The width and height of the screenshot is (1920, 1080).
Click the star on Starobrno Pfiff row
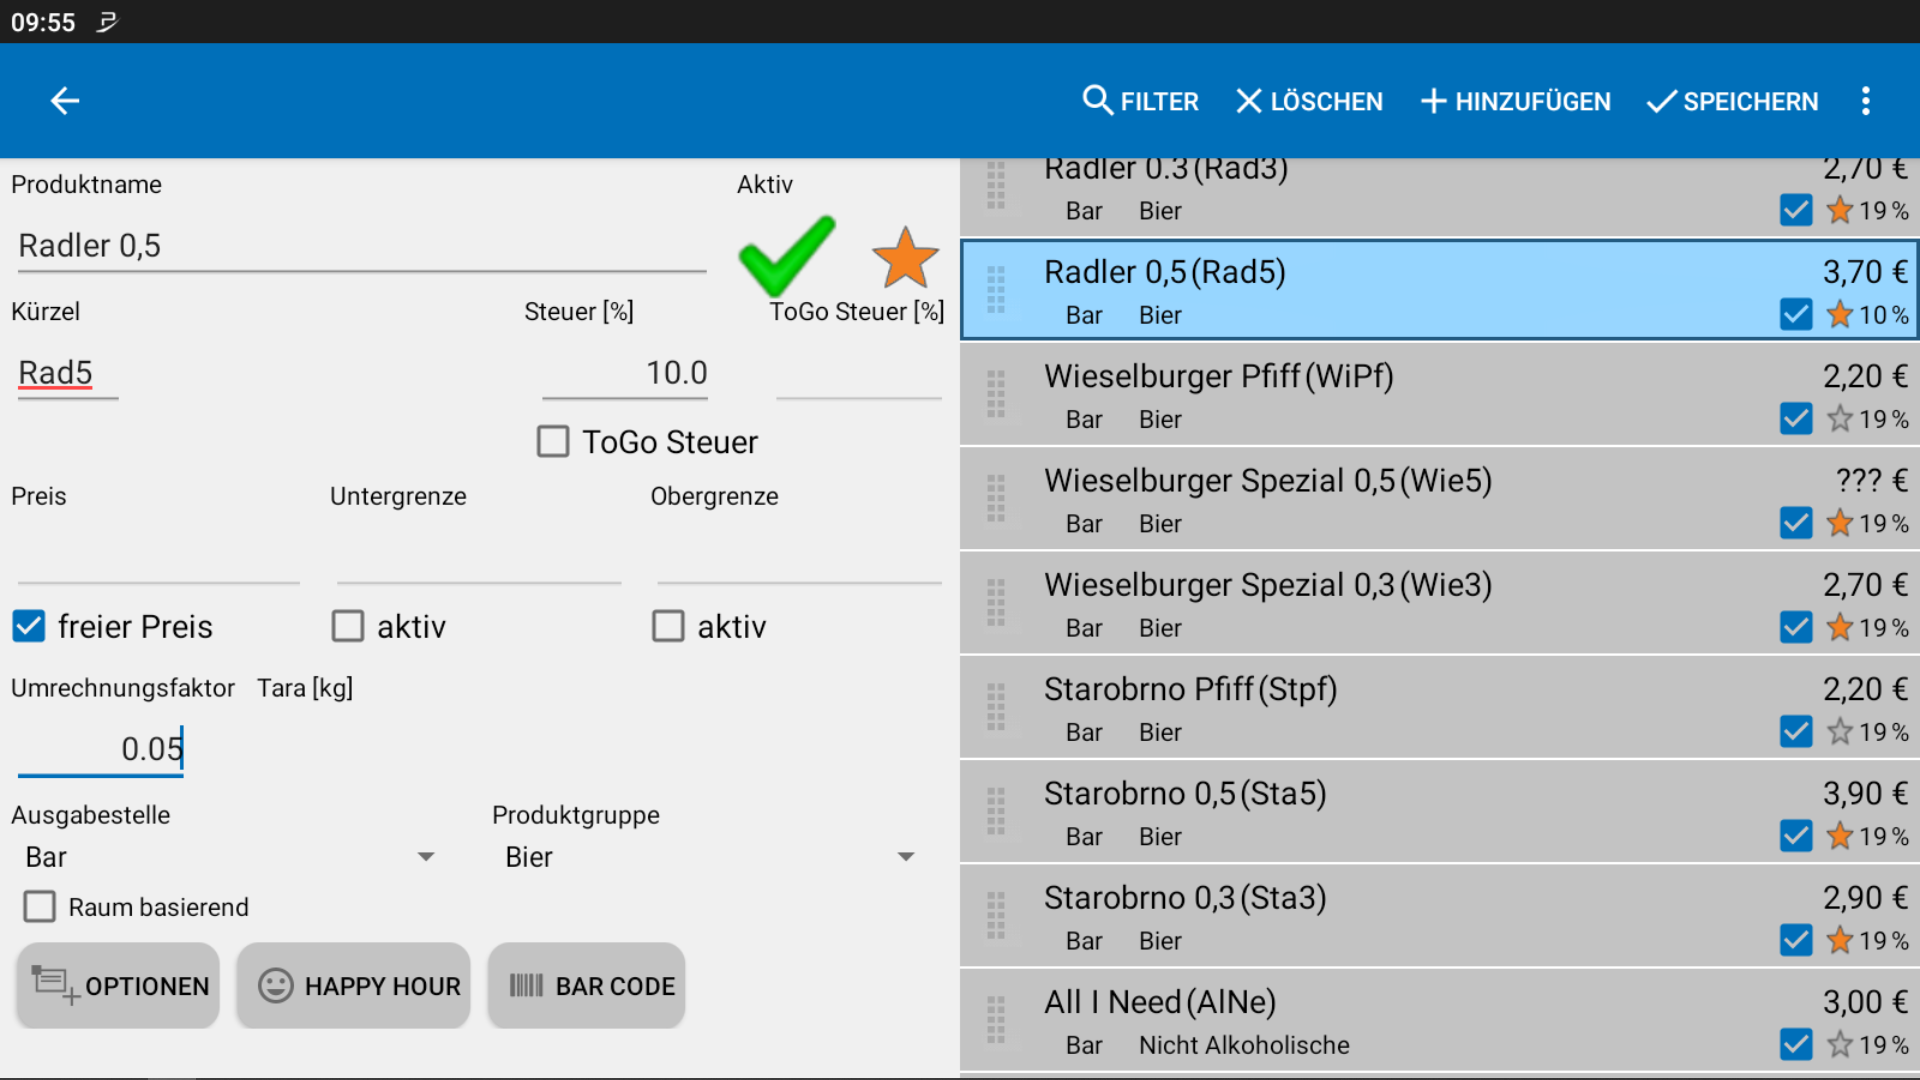click(x=1840, y=732)
